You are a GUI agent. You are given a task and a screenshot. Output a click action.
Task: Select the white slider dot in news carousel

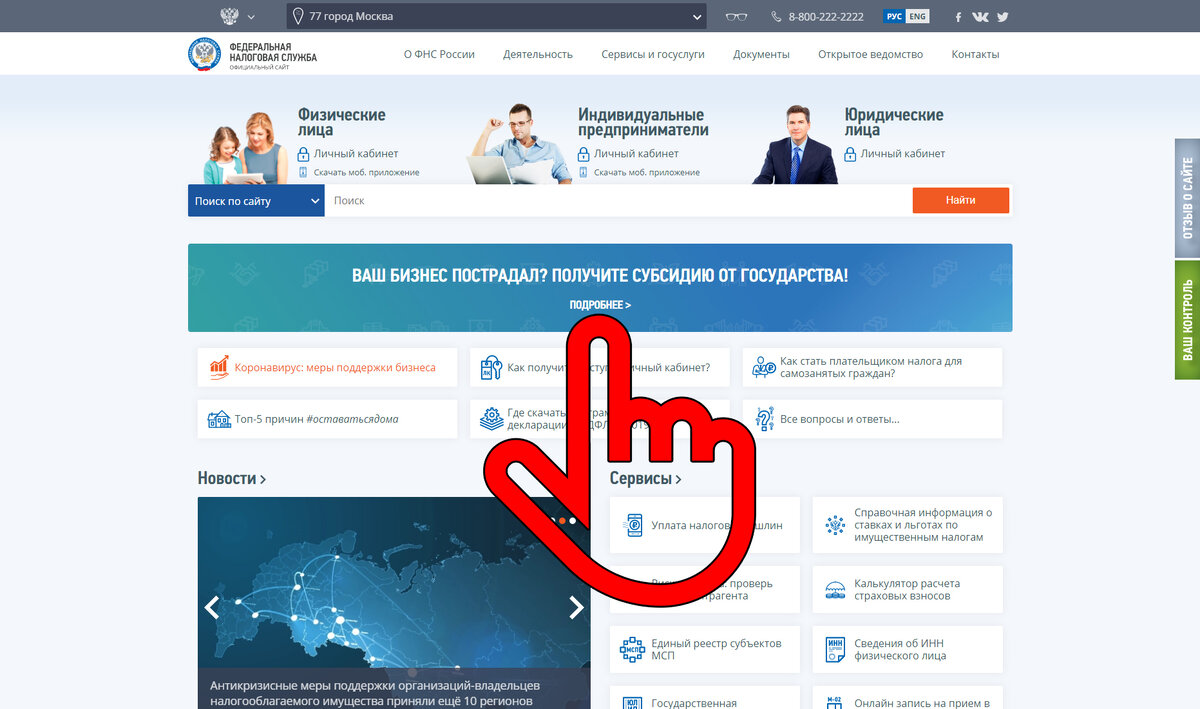[x=573, y=521]
